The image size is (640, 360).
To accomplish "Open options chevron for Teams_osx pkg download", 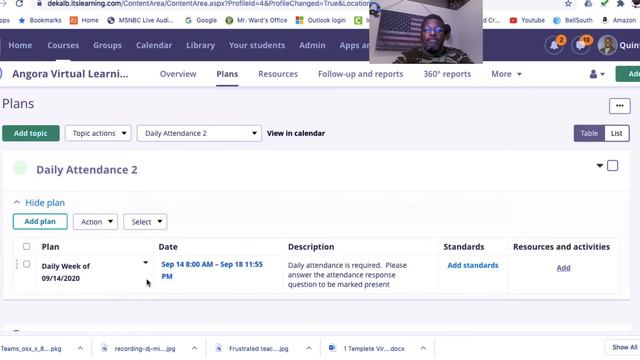I will coord(80,349).
